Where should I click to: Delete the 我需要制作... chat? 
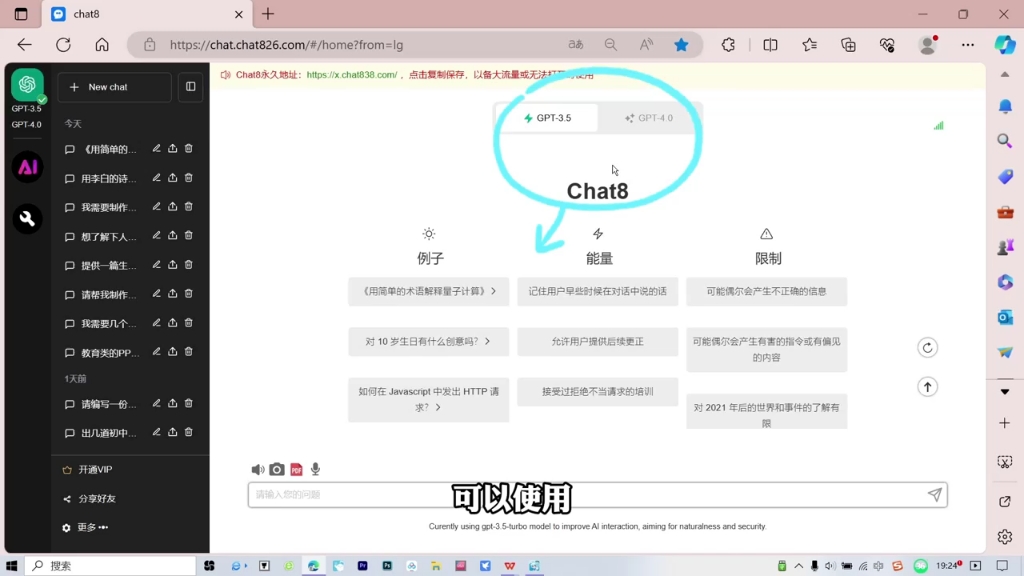pos(189,206)
